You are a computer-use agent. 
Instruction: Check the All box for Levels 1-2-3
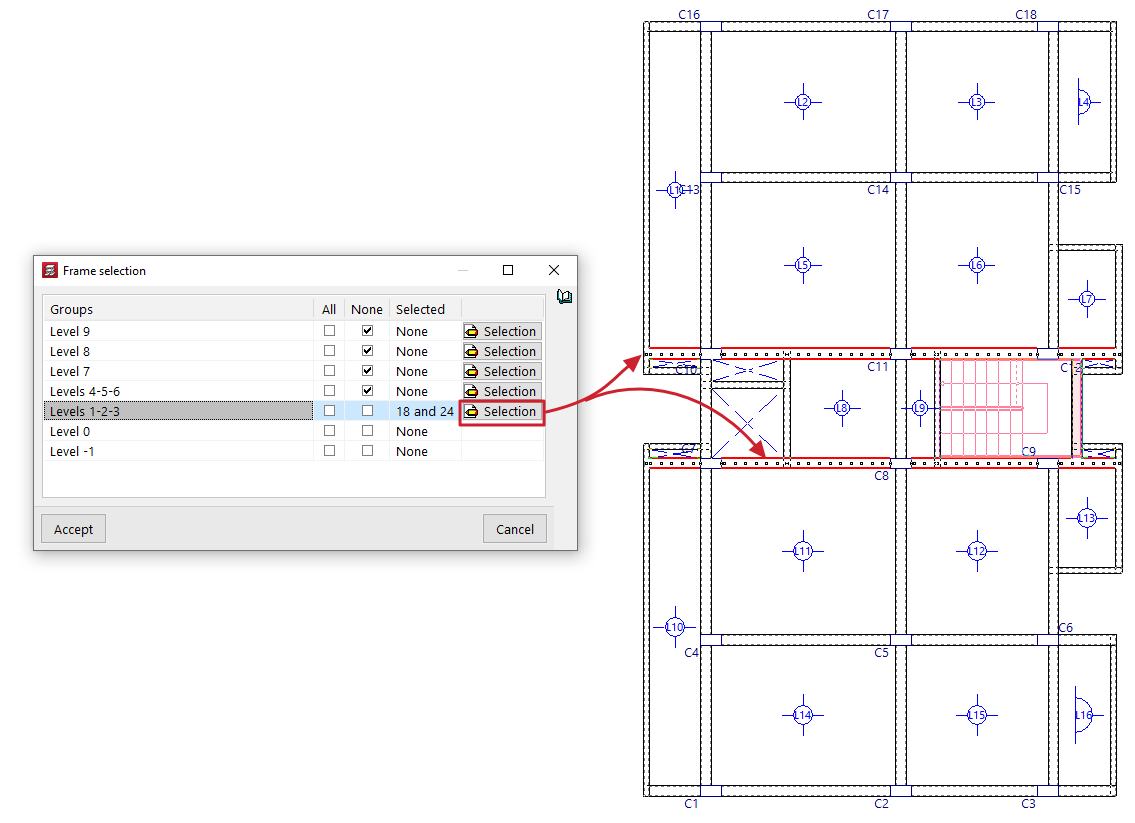coord(329,410)
